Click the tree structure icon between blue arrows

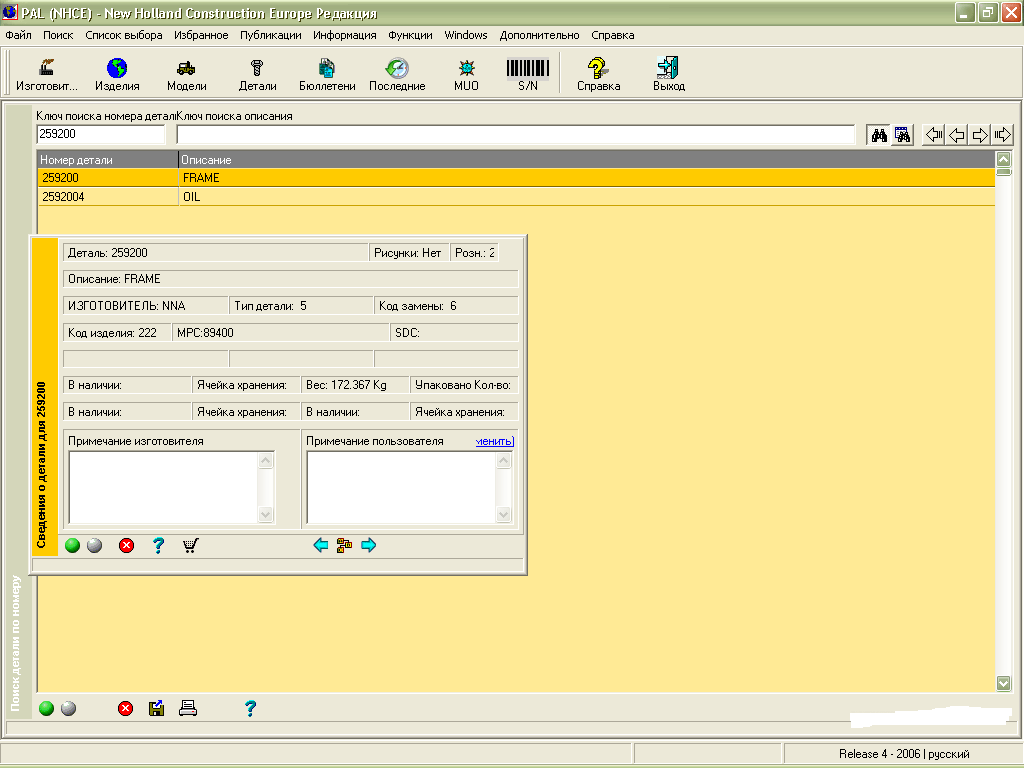pyautogui.click(x=344, y=545)
